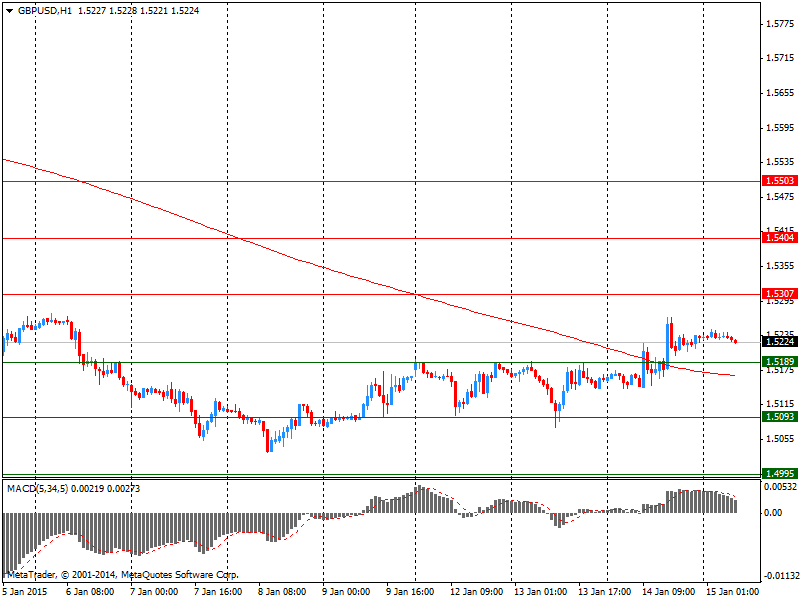The height and width of the screenshot is (600, 800).
Task: Click the 14 Jan 09:00 time axis label
Action: [668, 592]
